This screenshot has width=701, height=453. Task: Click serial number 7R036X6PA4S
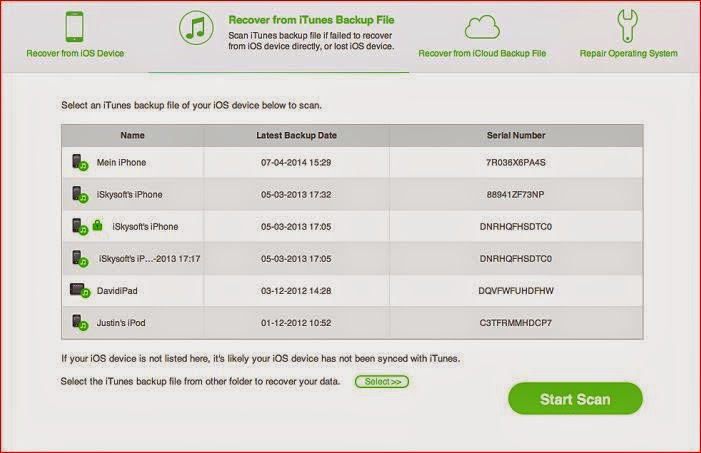coord(515,162)
